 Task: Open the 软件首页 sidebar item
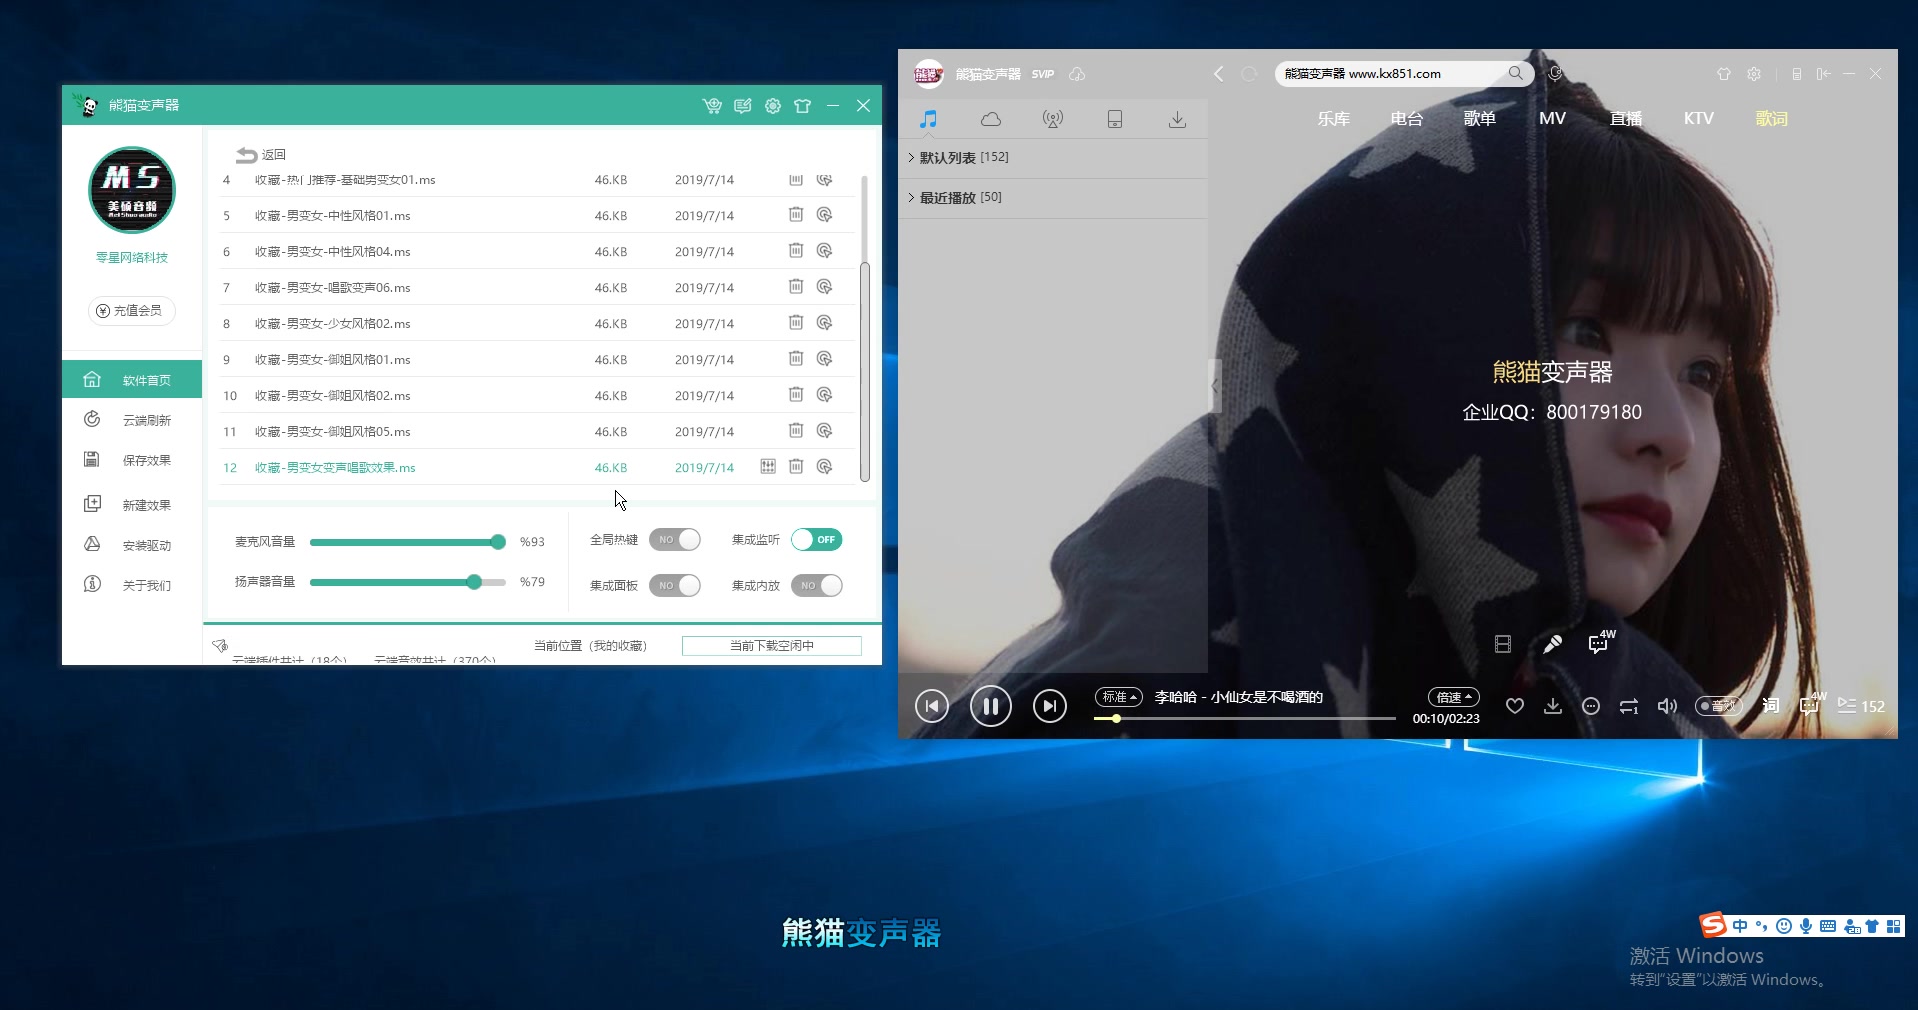click(x=132, y=380)
